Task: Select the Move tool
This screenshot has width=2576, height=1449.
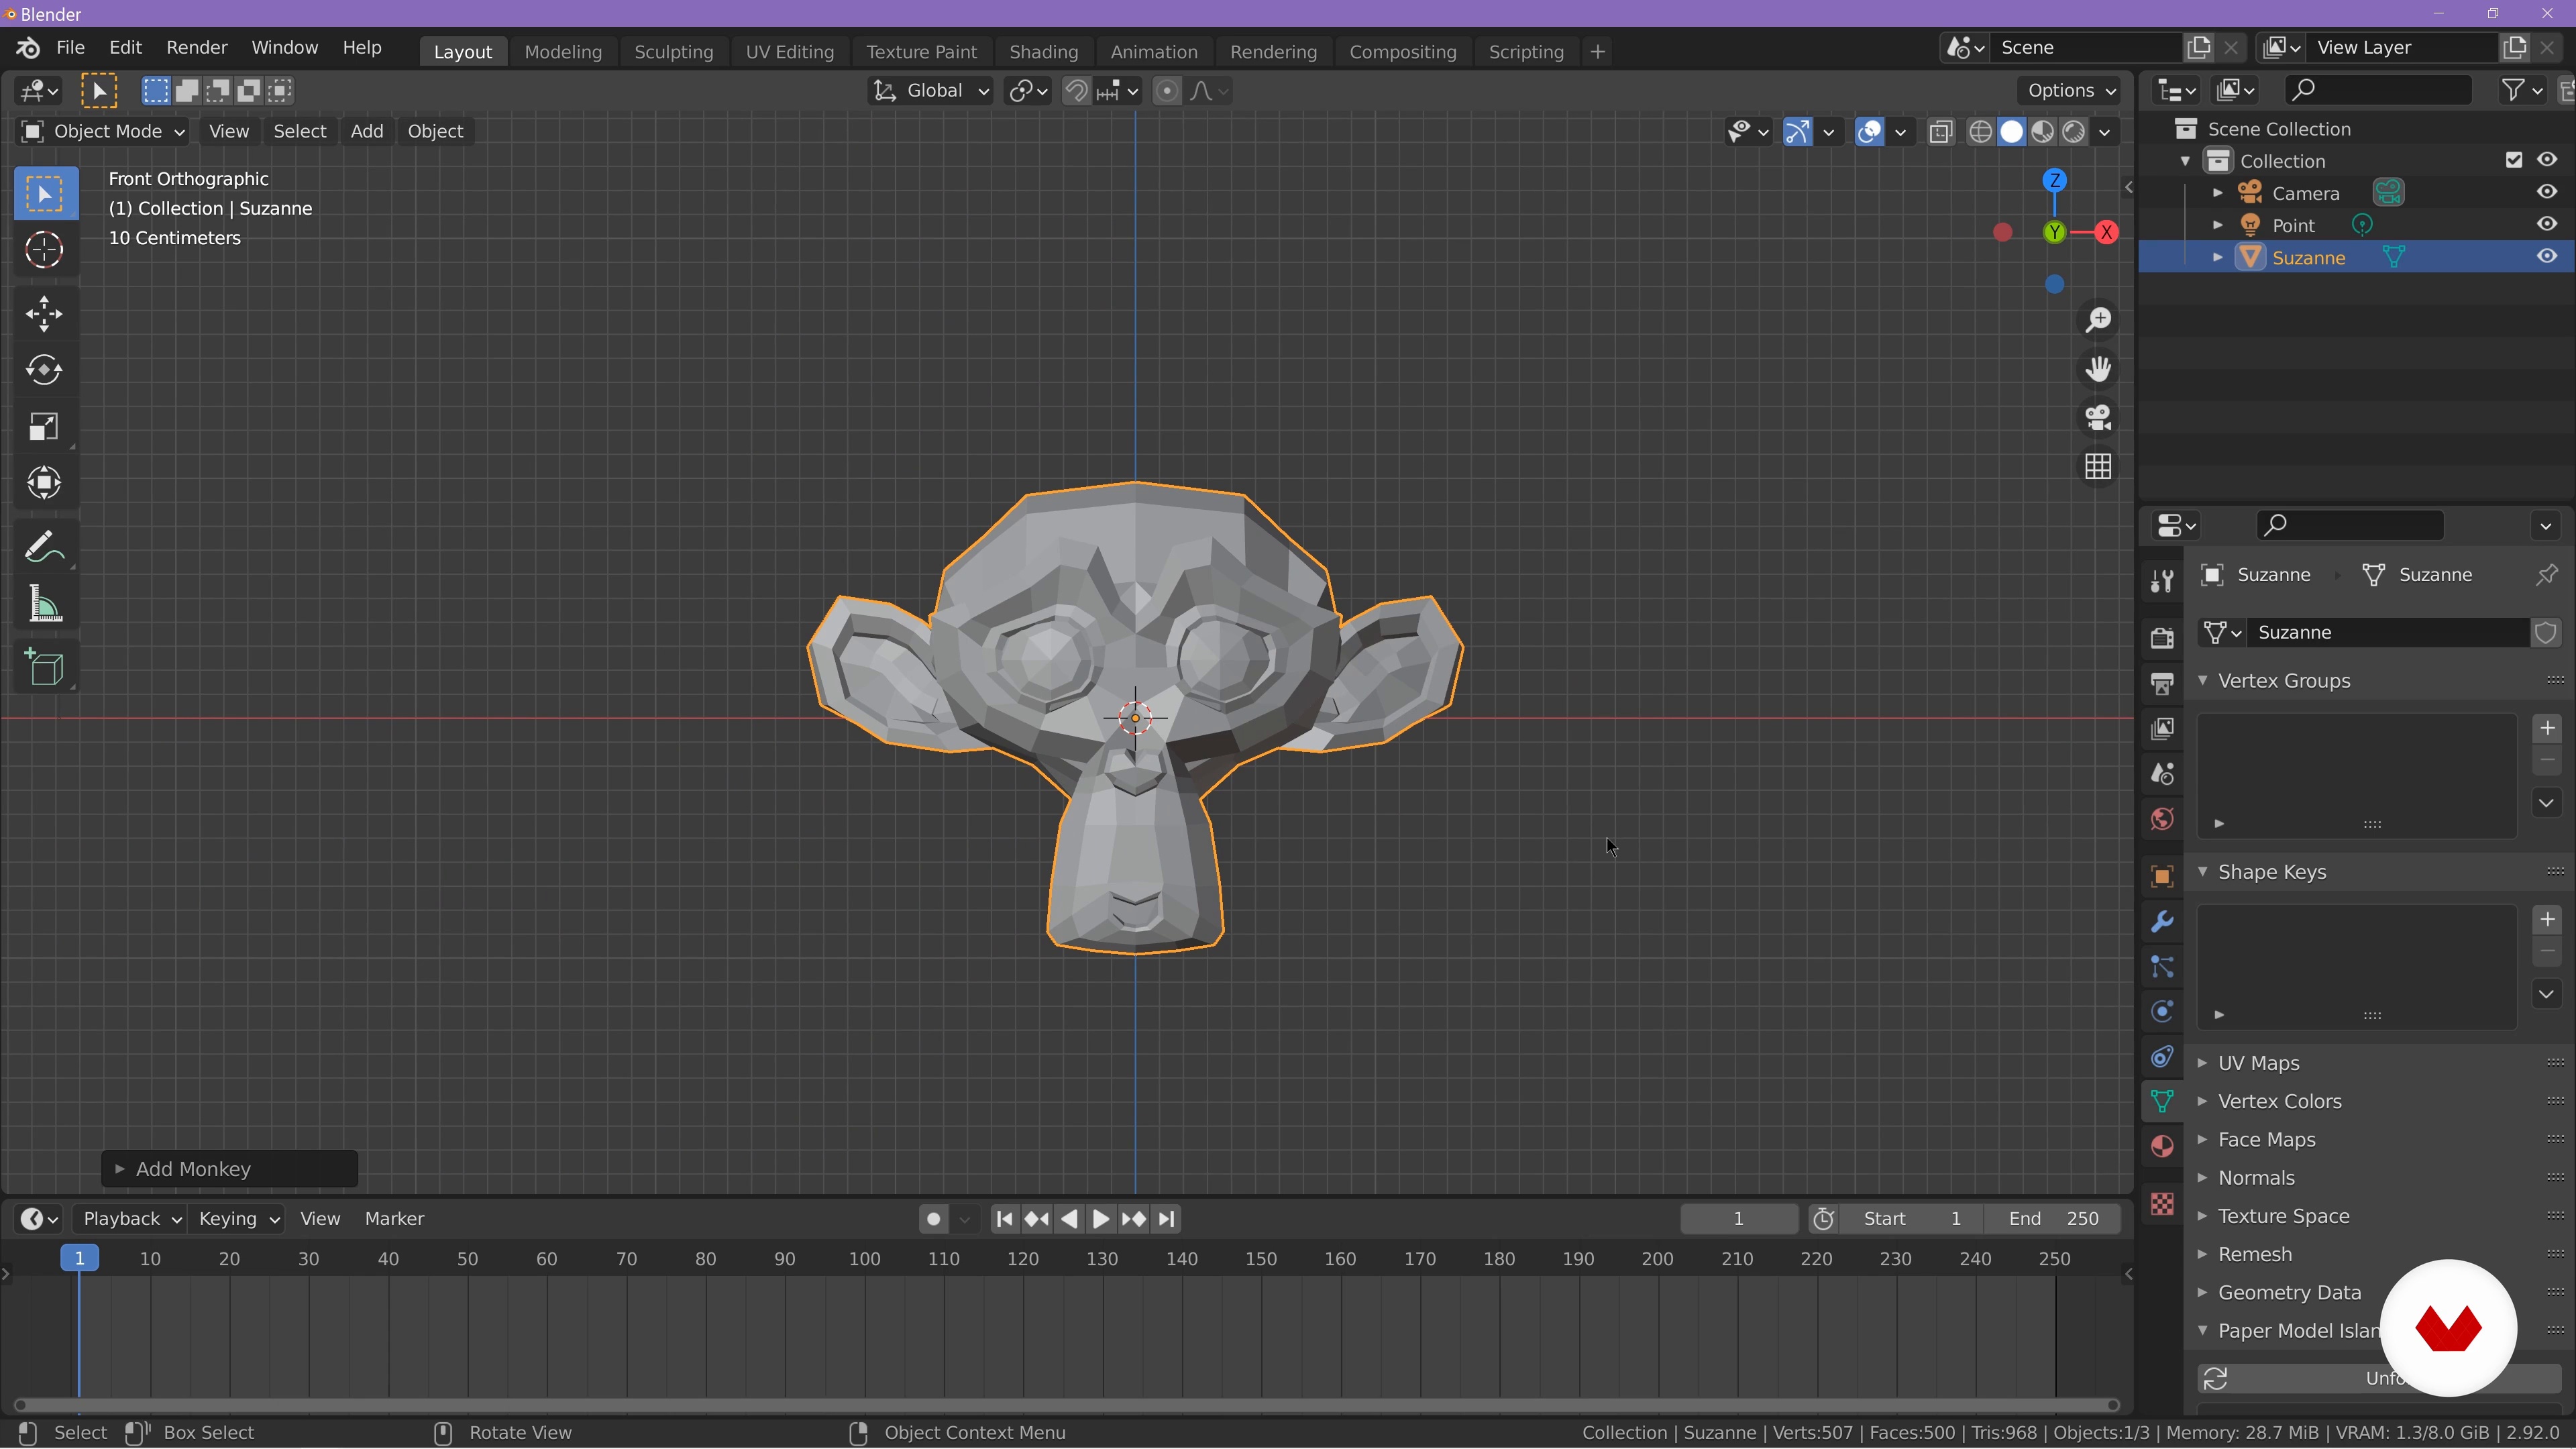Action: coord(44,314)
